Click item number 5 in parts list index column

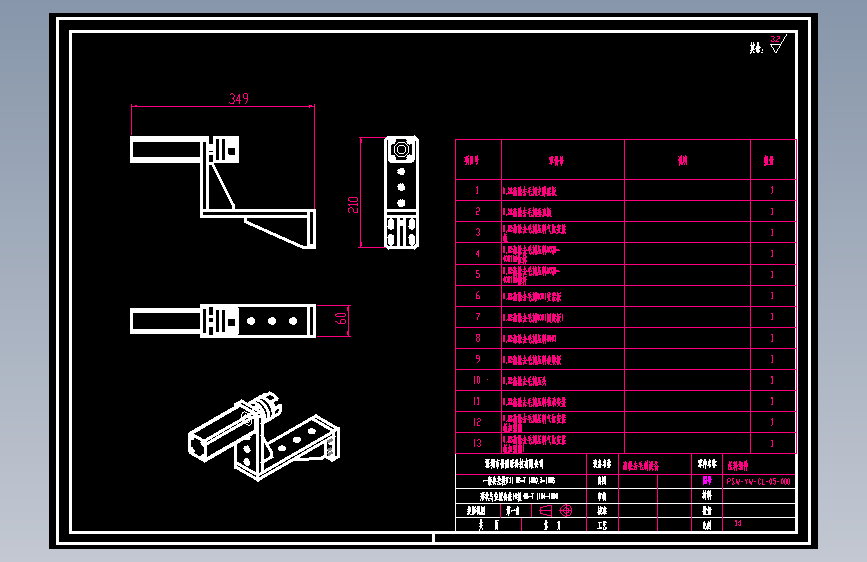(478, 274)
